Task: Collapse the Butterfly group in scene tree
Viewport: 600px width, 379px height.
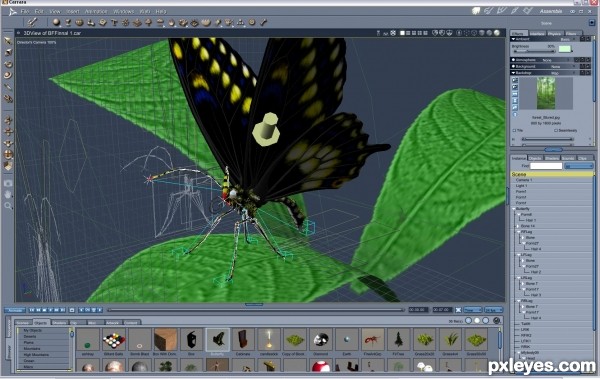Action: point(514,209)
